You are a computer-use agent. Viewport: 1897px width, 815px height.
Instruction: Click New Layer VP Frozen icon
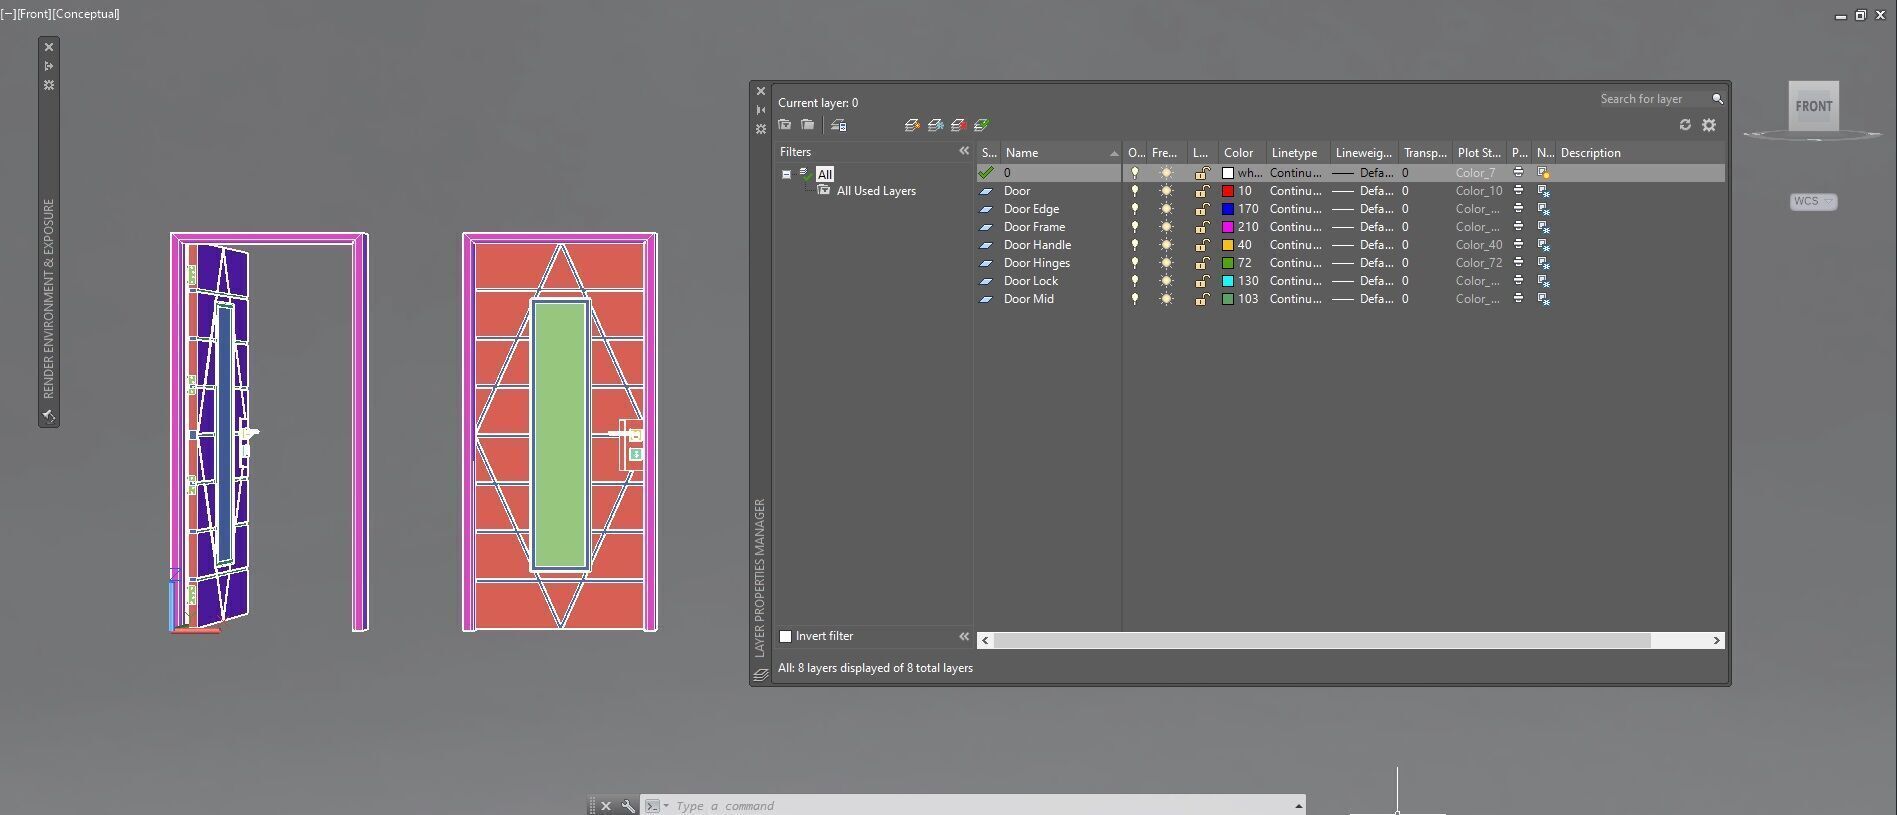[x=936, y=125]
